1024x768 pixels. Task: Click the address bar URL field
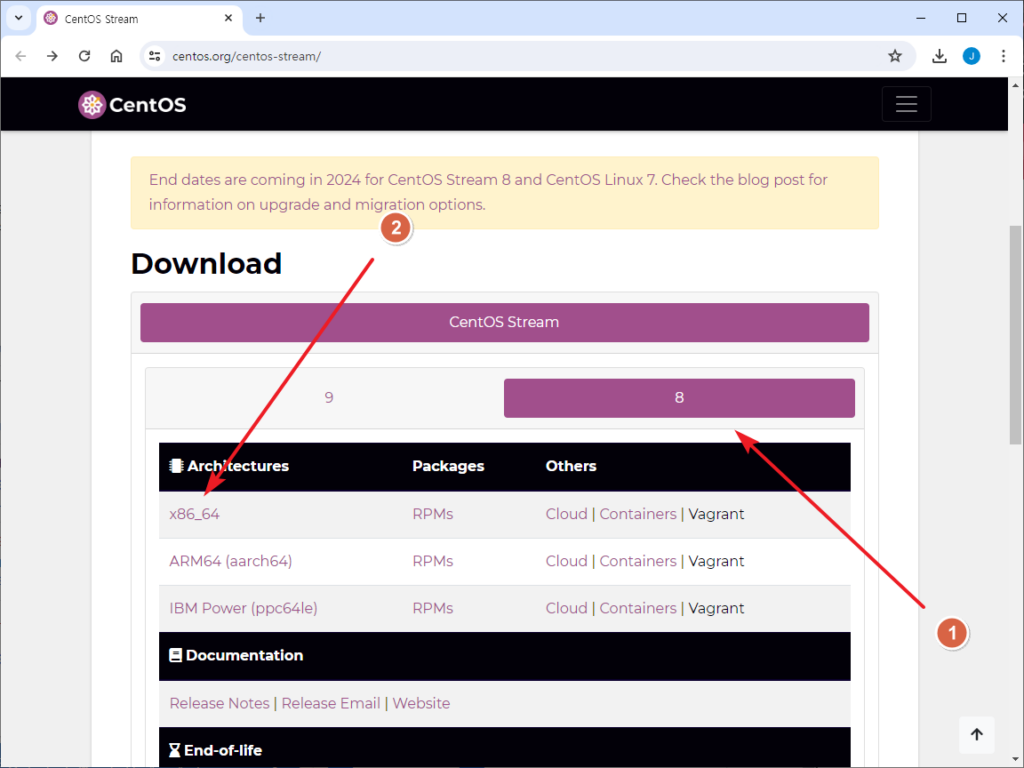500,56
